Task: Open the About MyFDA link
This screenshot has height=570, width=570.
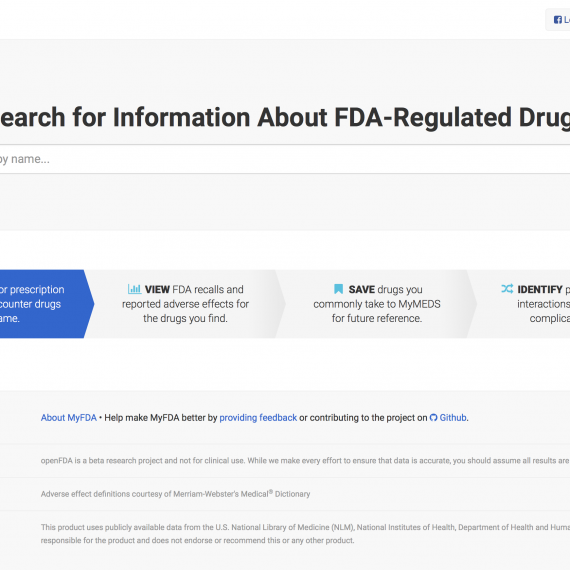Action: click(x=69, y=418)
